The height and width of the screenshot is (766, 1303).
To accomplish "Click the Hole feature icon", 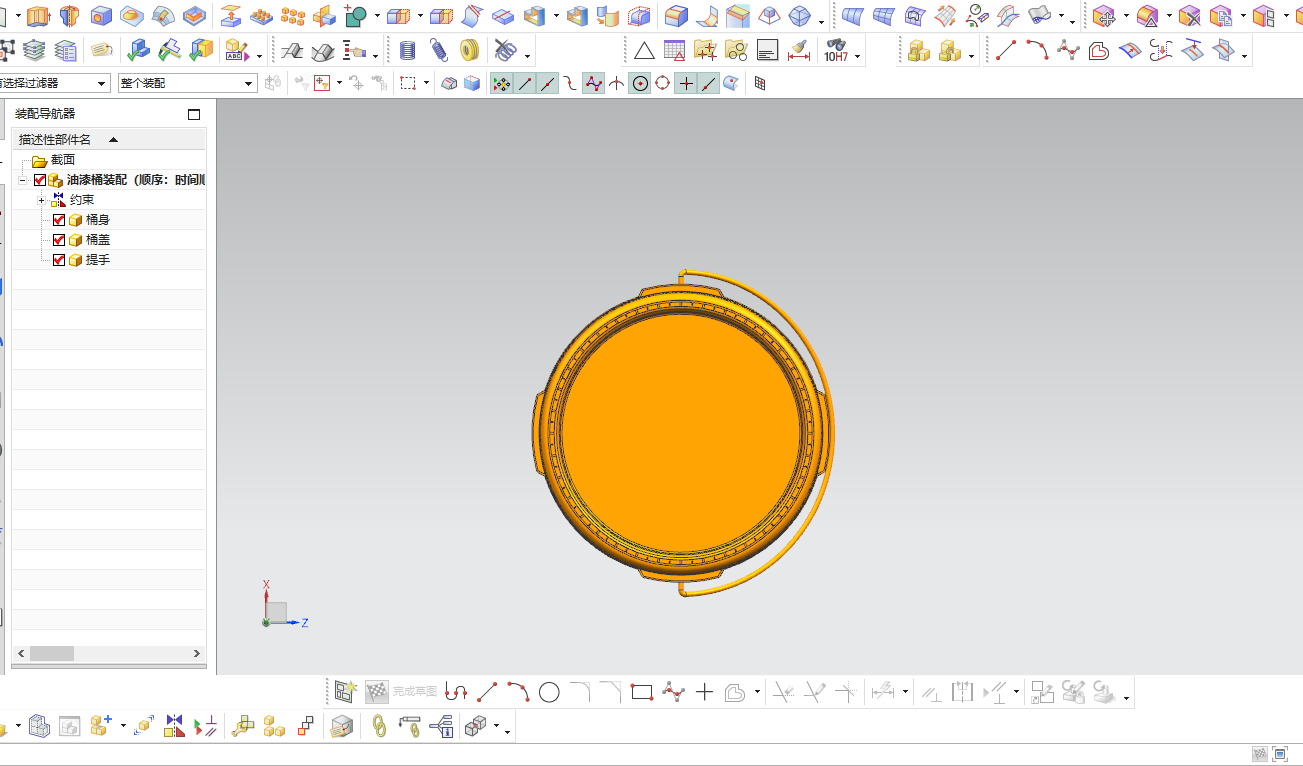I will pos(100,15).
